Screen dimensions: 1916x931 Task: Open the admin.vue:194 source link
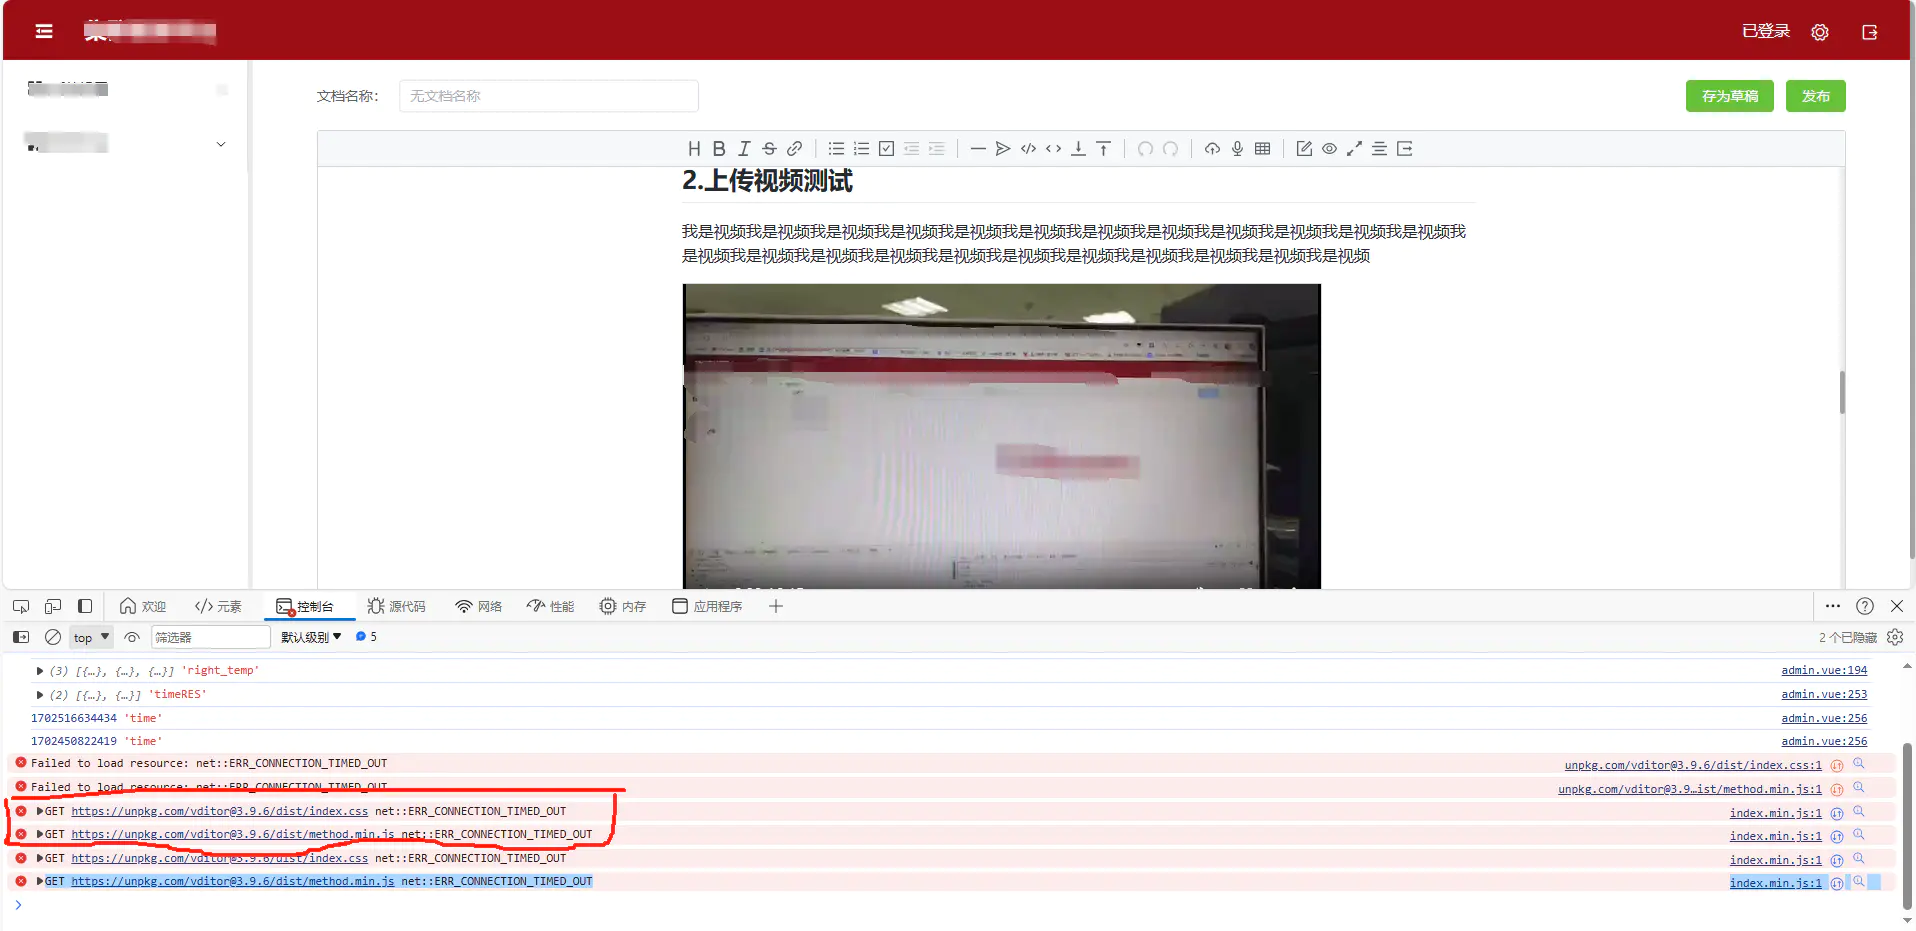(1824, 671)
